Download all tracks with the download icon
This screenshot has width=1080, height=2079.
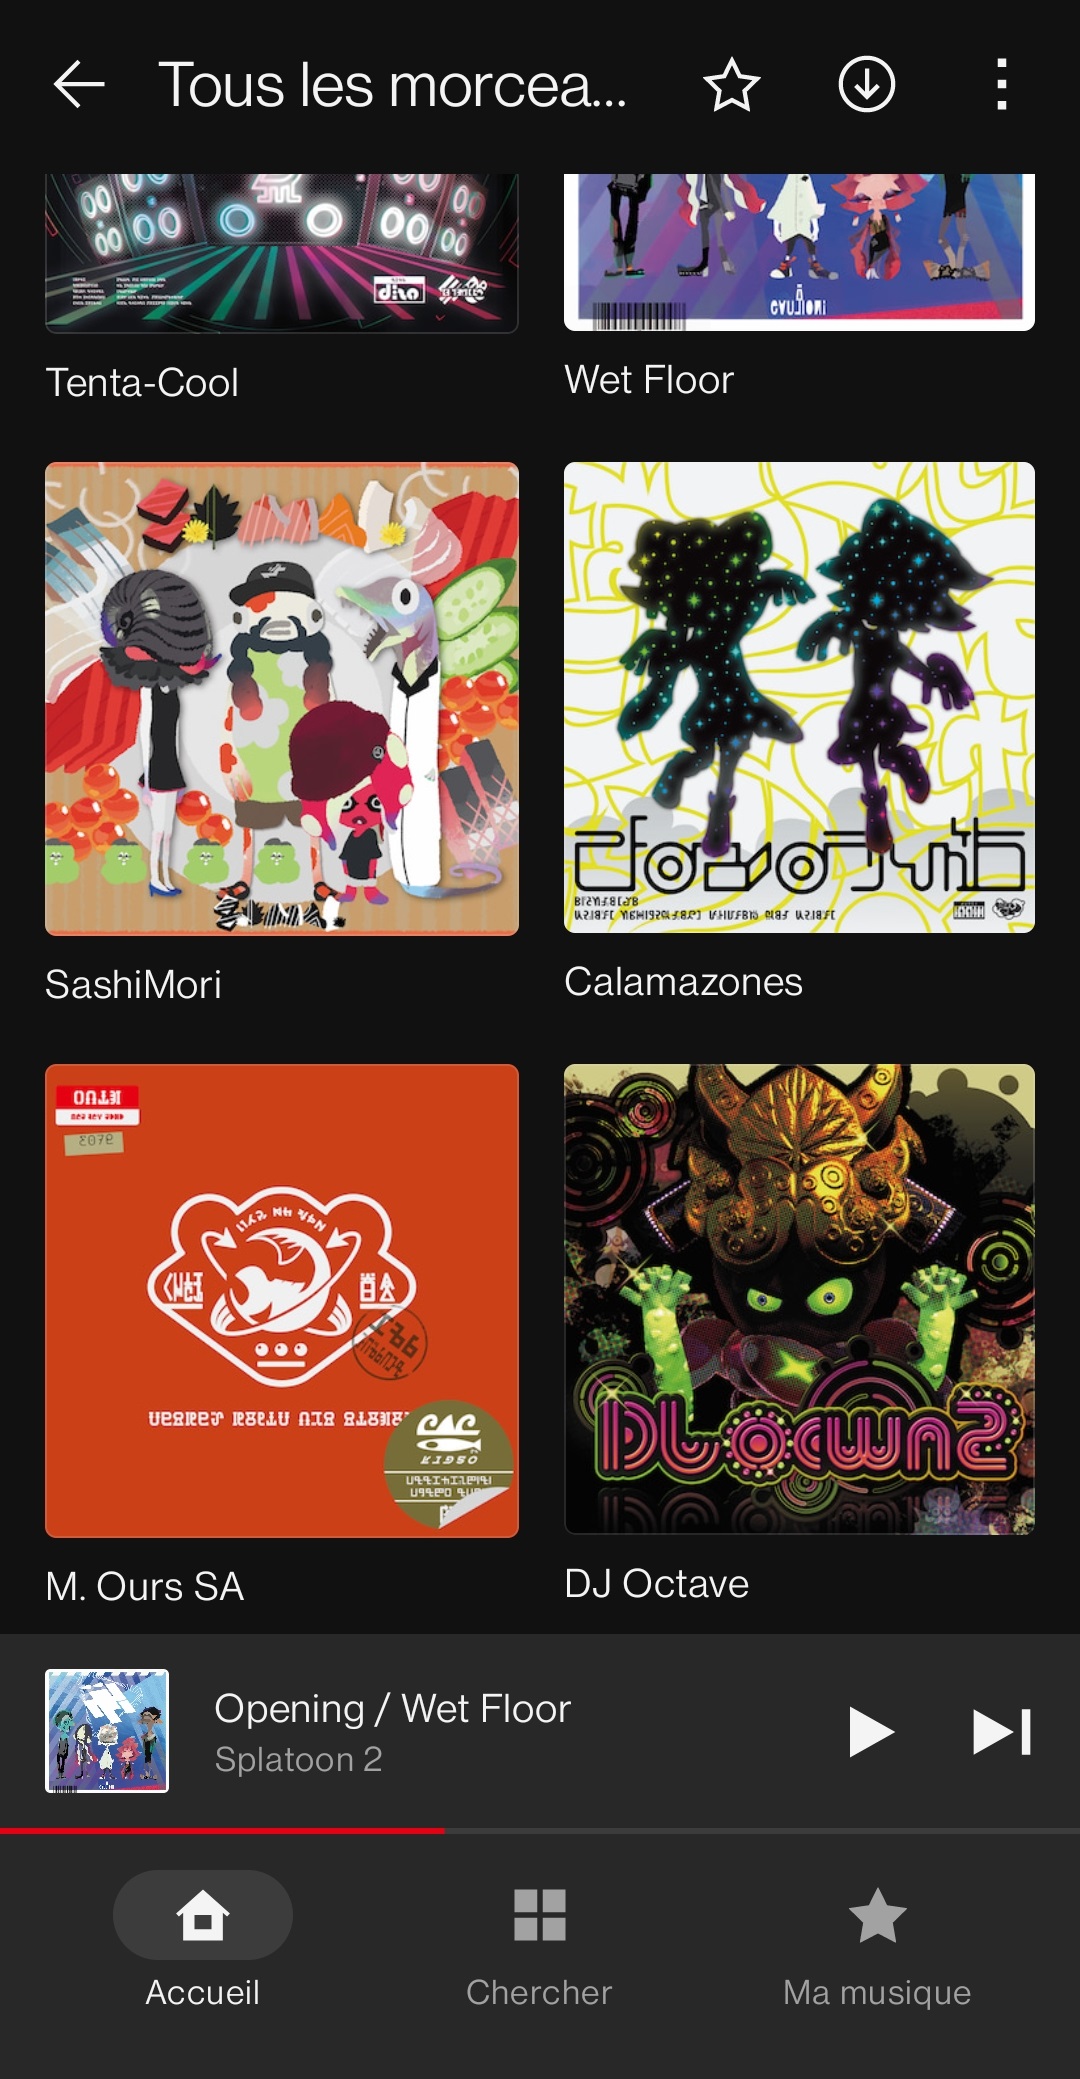[x=866, y=84]
